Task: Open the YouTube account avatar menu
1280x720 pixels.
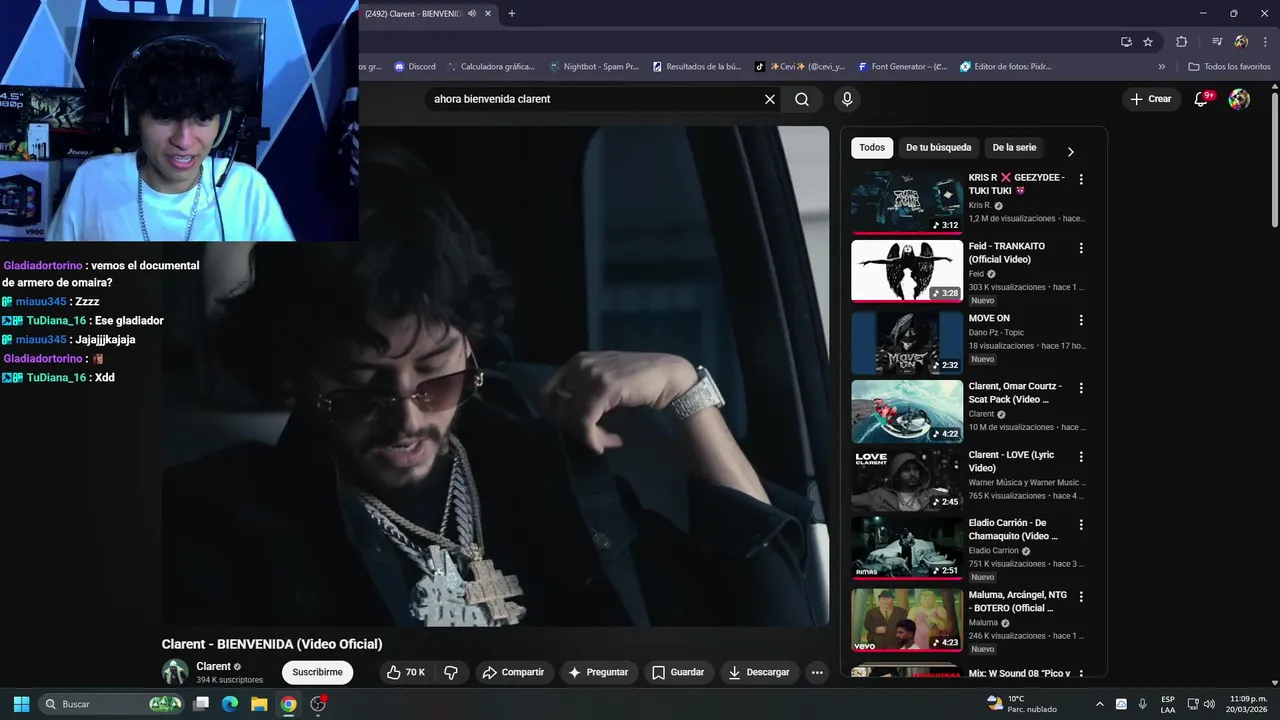Action: pos(1239,99)
